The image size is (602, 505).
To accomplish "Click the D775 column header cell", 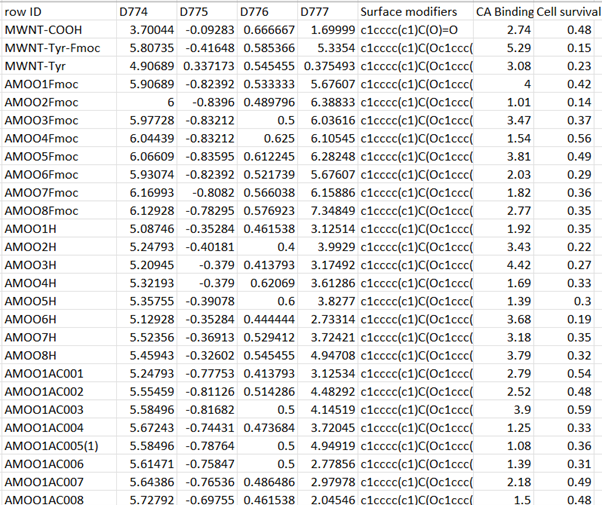I will (207, 12).
